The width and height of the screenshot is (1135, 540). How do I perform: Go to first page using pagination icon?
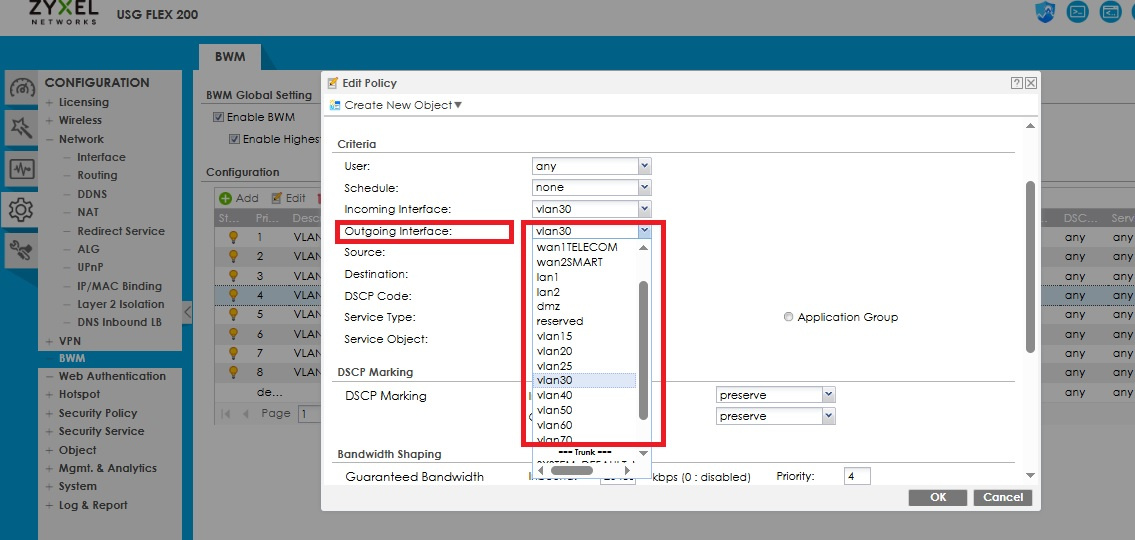point(226,414)
